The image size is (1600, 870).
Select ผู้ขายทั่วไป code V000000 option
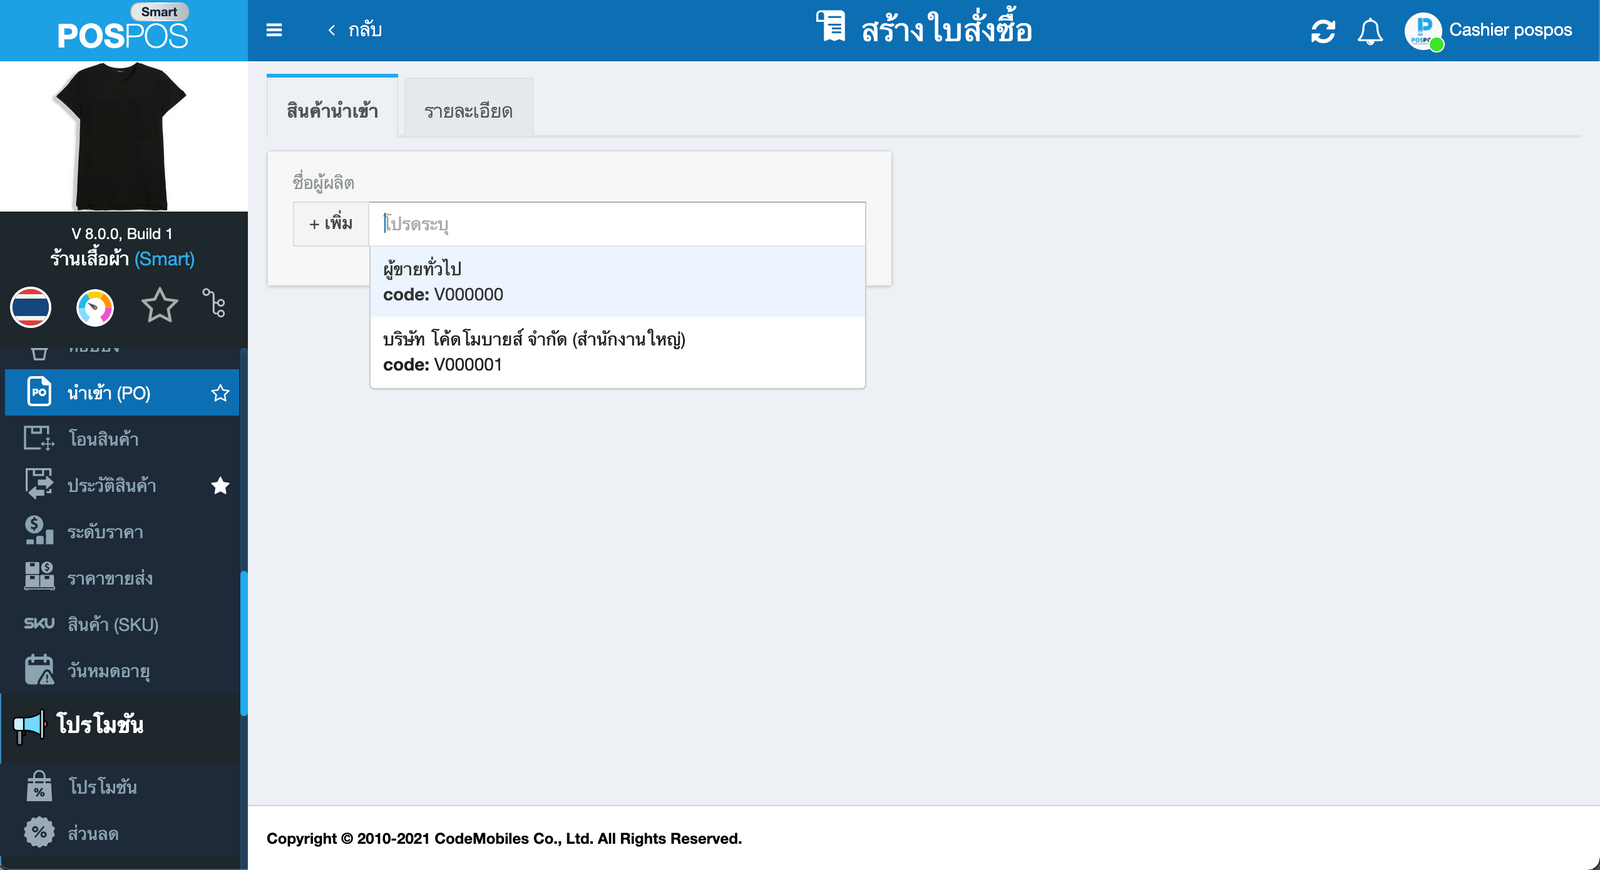[617, 281]
